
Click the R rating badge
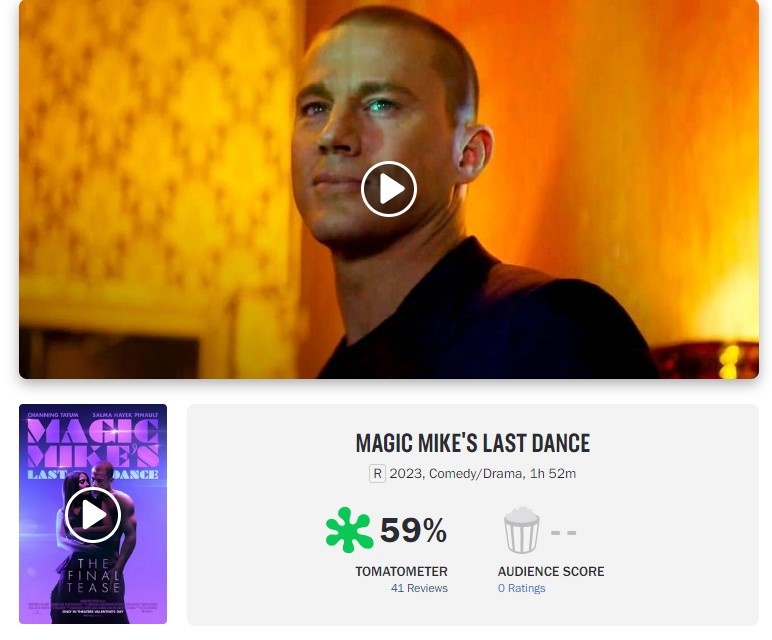point(377,474)
